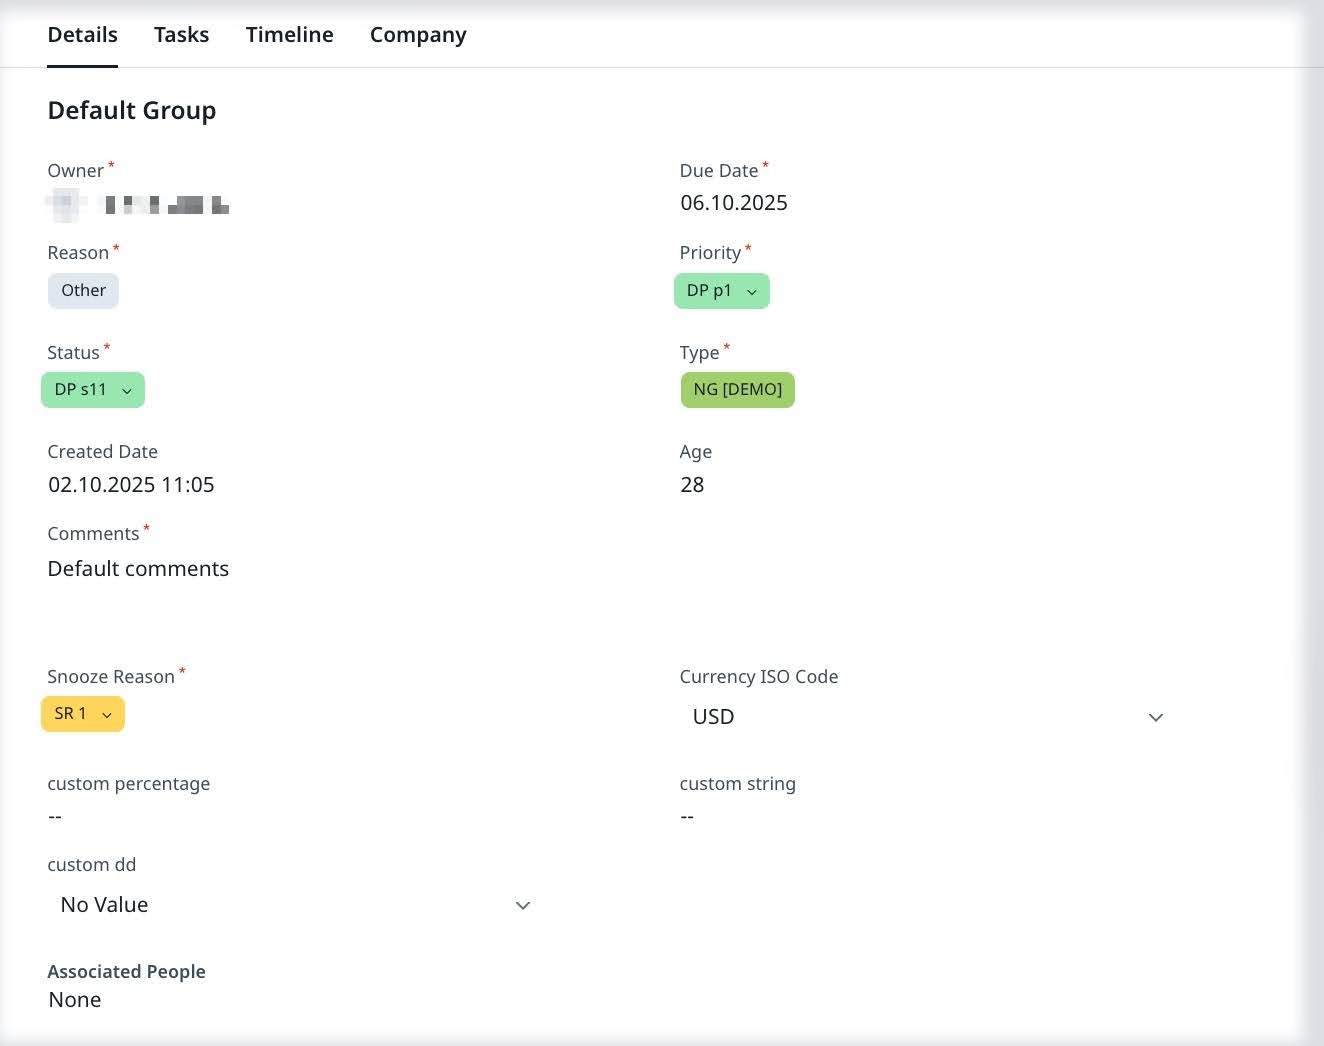The height and width of the screenshot is (1046, 1324).
Task: Click the custom string placeholder dashes
Action: click(x=687, y=816)
